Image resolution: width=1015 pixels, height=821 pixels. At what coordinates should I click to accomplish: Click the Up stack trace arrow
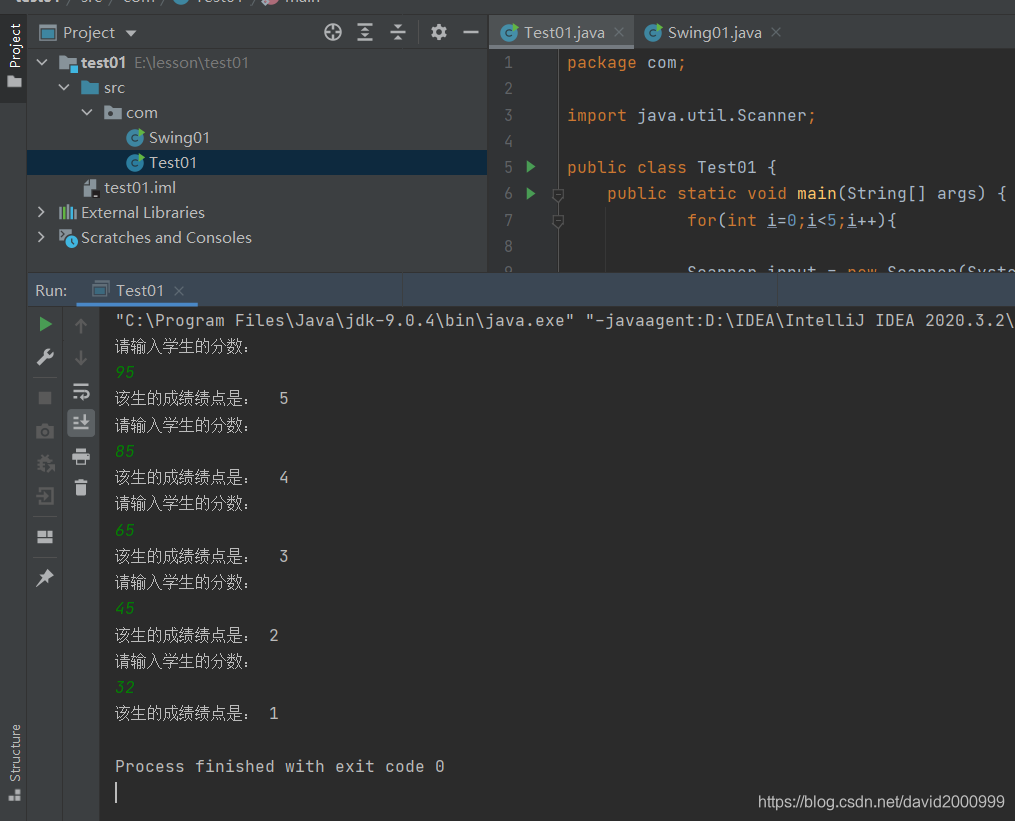[81, 326]
